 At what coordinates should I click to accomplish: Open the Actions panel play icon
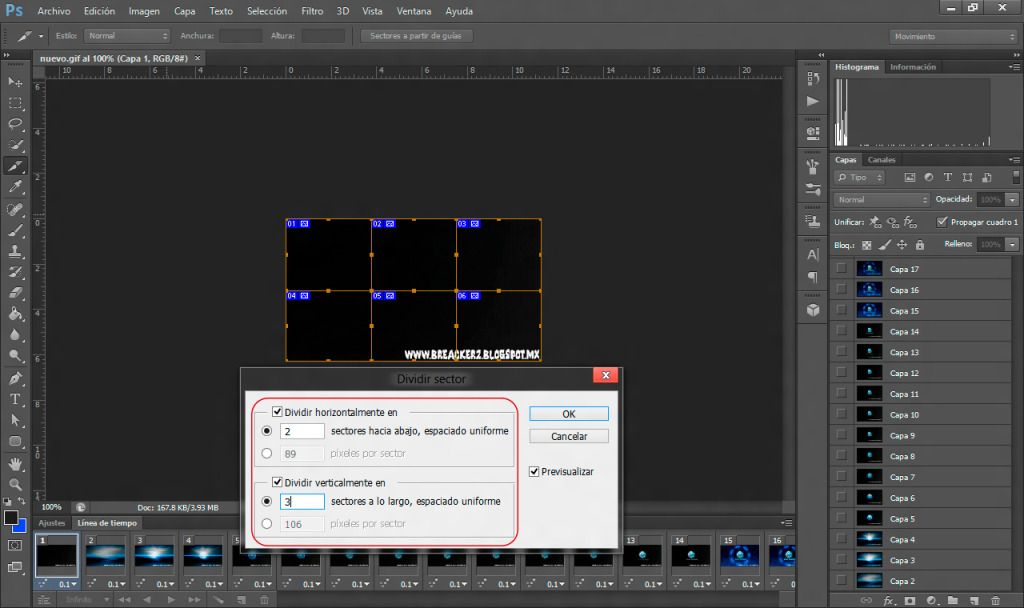tap(812, 101)
